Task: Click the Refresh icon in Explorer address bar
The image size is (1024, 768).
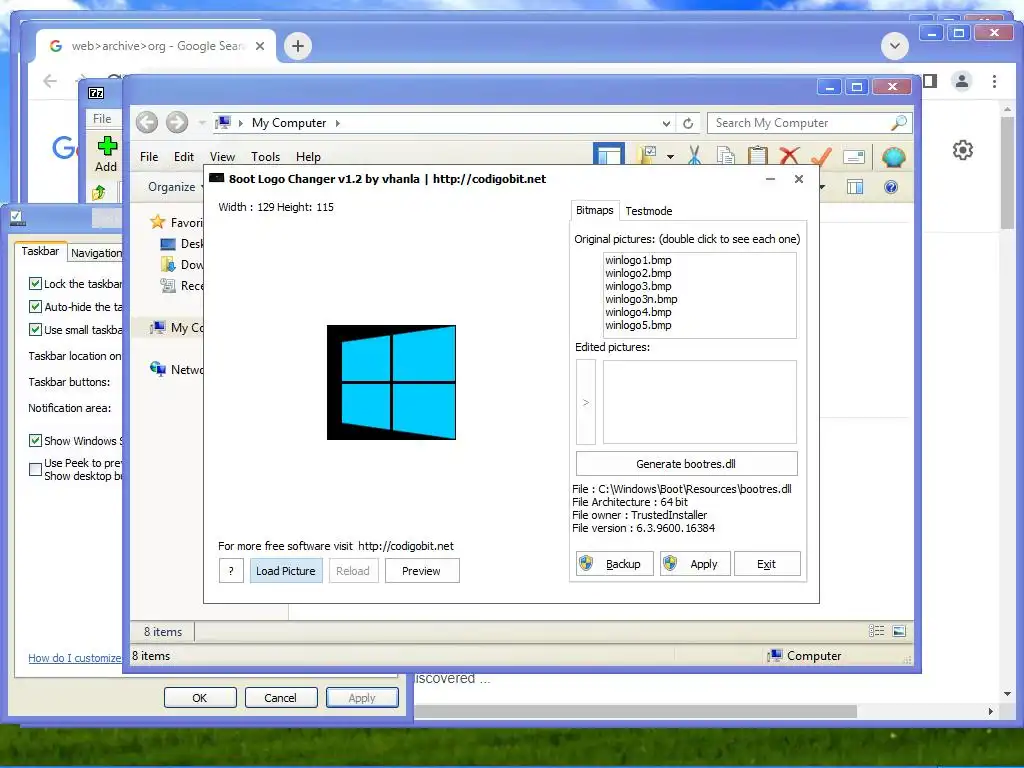Action: click(x=688, y=123)
